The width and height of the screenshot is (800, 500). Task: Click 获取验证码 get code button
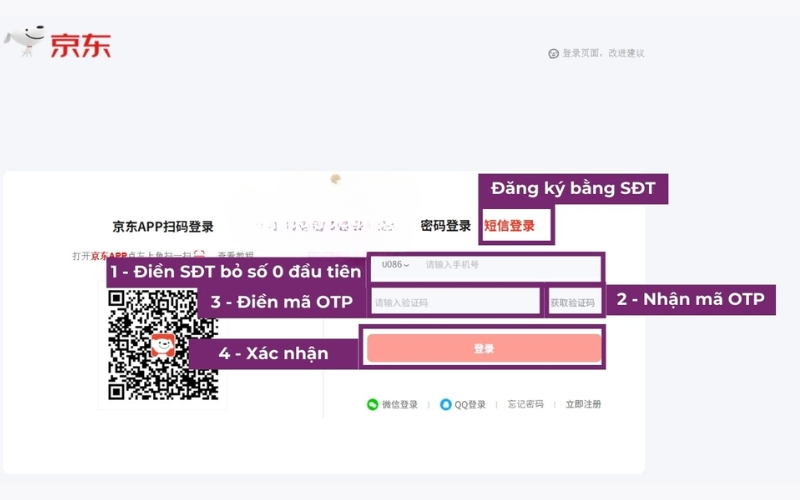click(574, 302)
